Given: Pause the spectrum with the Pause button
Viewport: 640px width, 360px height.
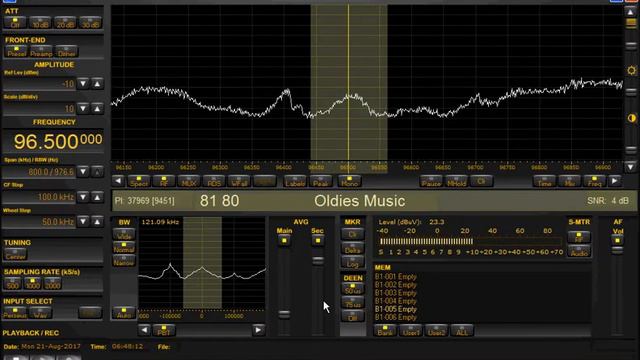Looking at the screenshot, I should (x=431, y=181).
